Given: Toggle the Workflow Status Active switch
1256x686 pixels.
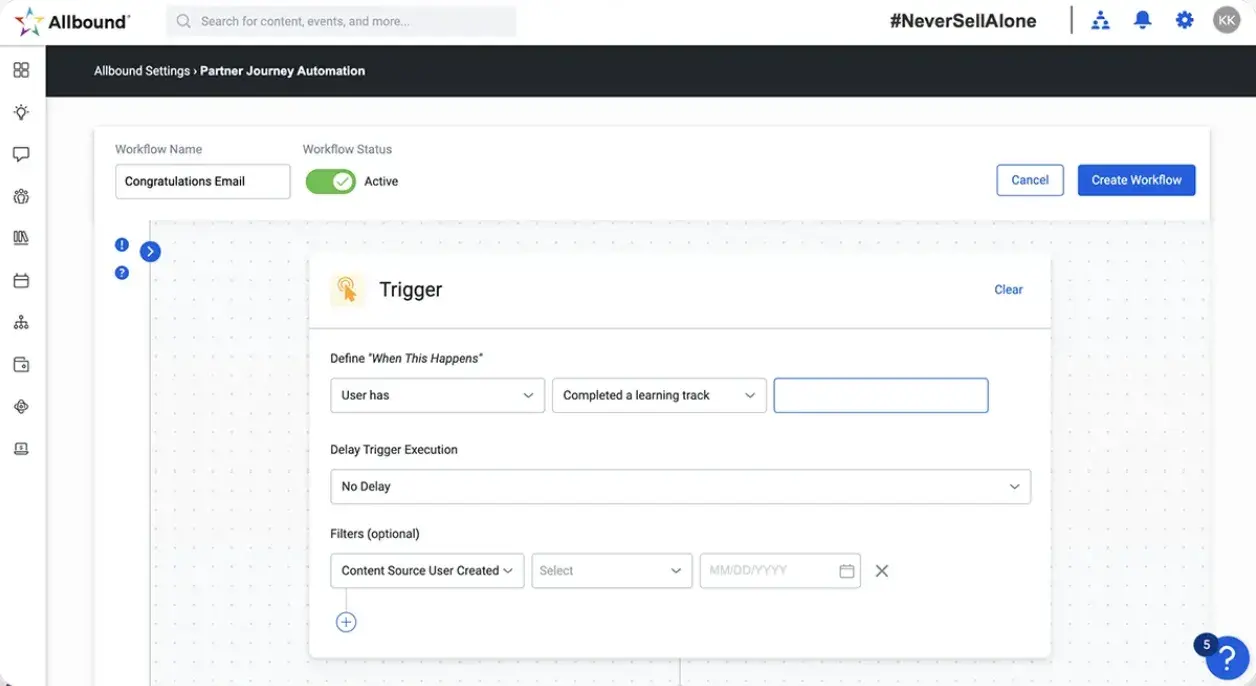Looking at the screenshot, I should click(331, 181).
